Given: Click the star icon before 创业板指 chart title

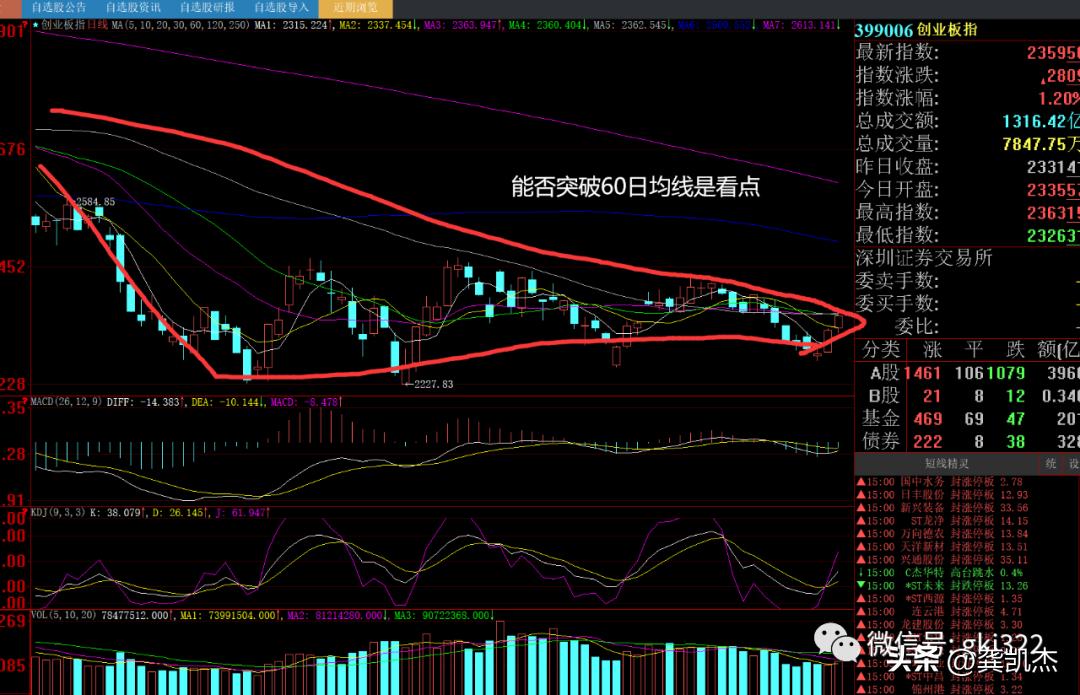Looking at the screenshot, I should coord(36,25).
